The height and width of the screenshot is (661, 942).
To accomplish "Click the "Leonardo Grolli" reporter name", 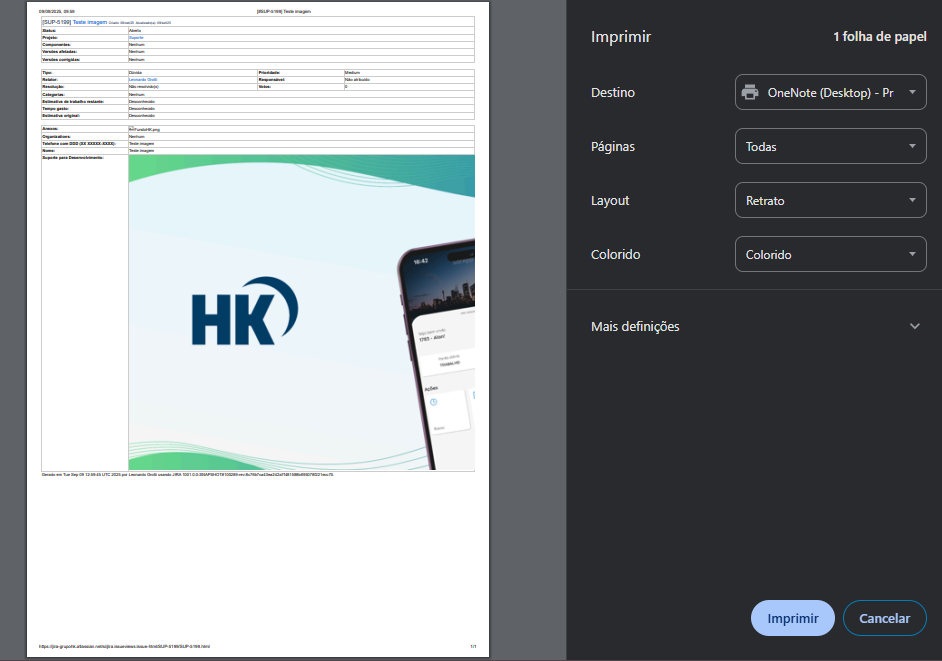I will pyautogui.click(x=143, y=80).
